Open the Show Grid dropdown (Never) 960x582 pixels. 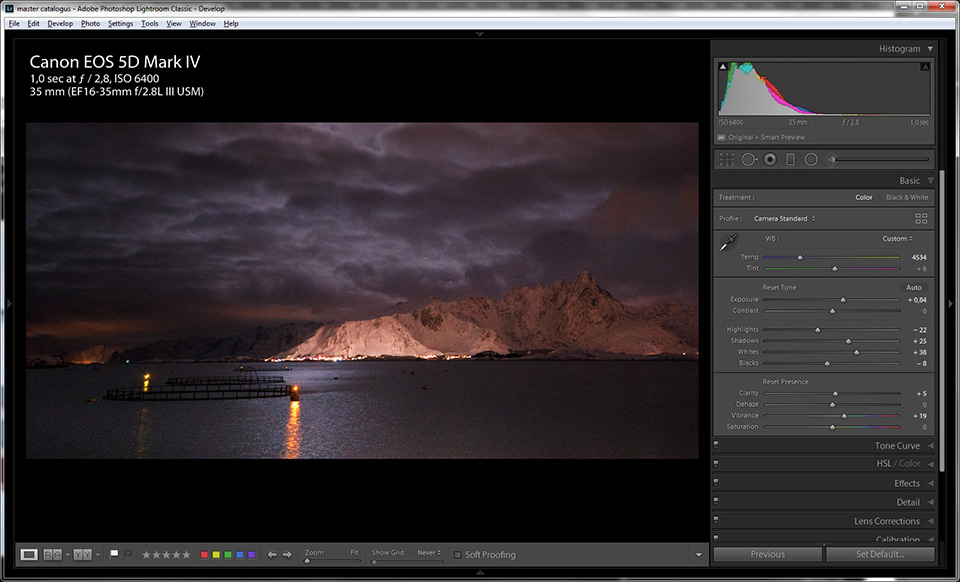coord(429,553)
